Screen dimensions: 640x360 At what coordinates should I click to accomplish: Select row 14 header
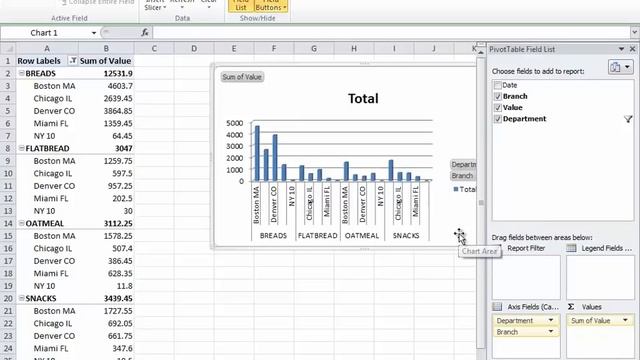[x=8, y=223]
